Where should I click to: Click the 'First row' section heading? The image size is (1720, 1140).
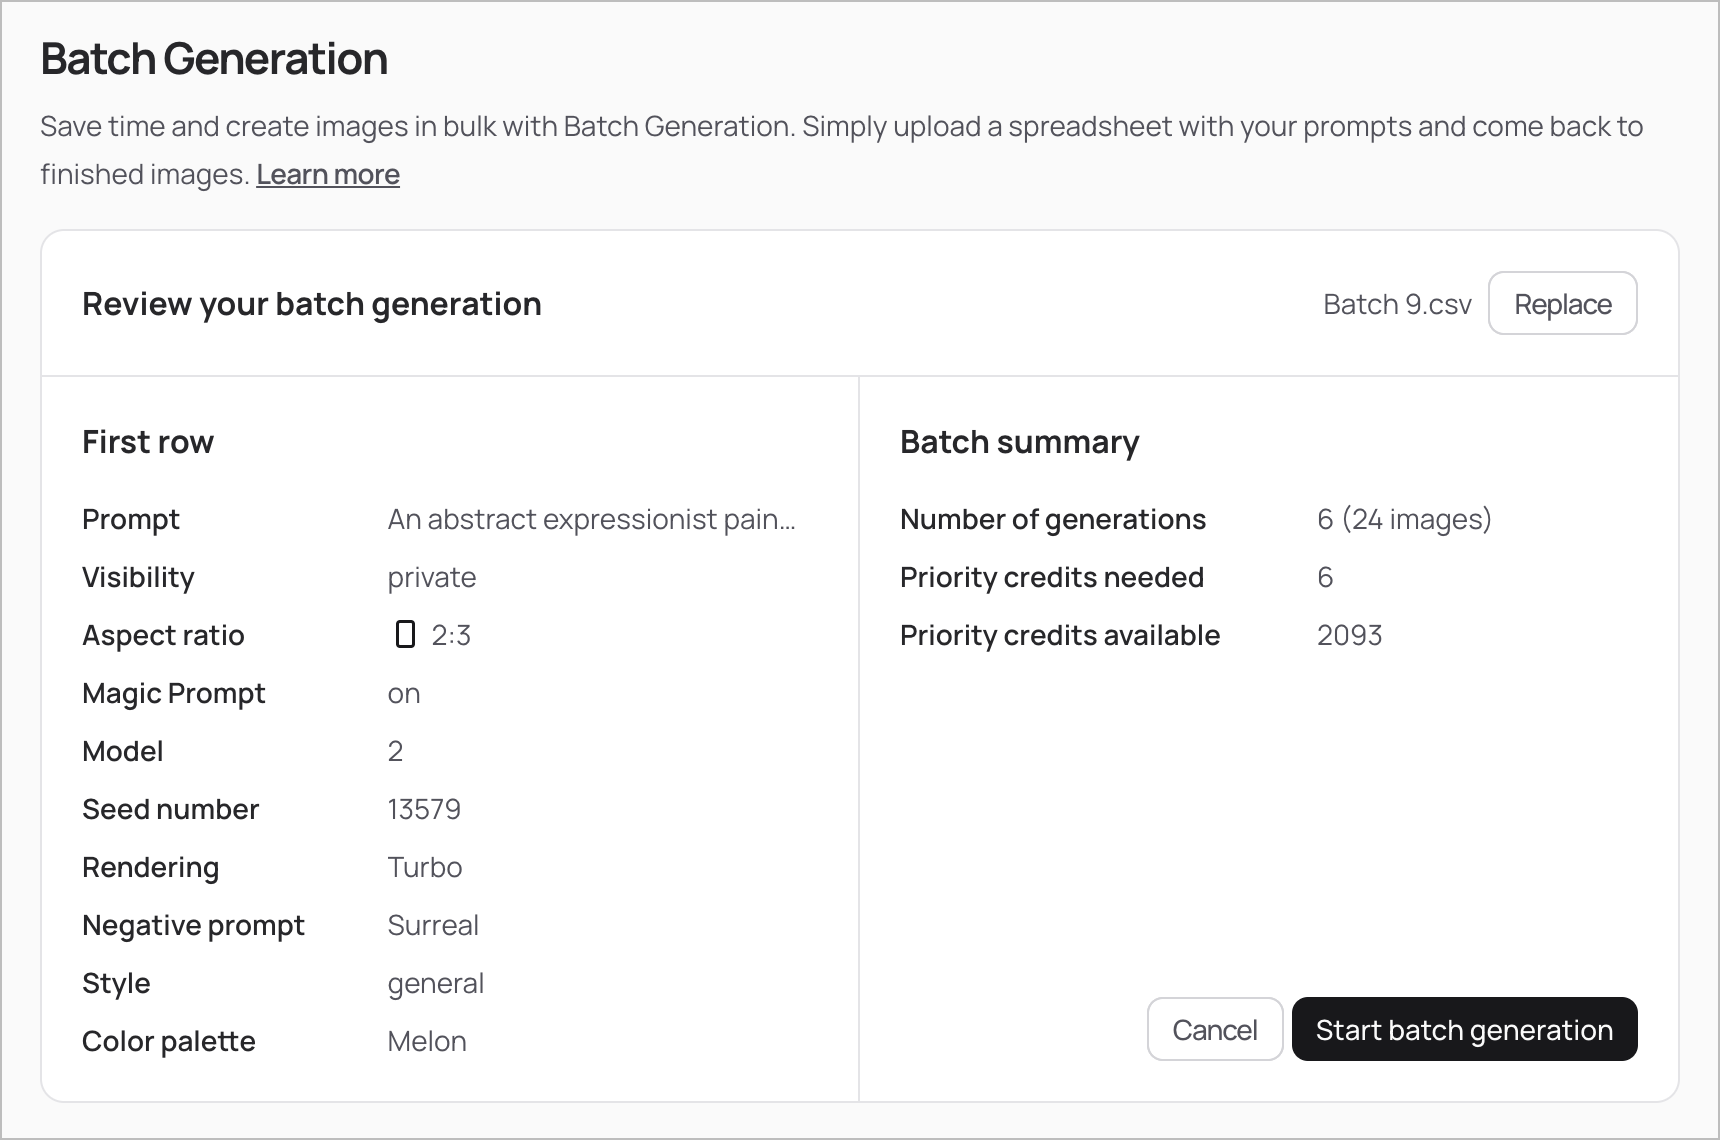click(x=148, y=442)
